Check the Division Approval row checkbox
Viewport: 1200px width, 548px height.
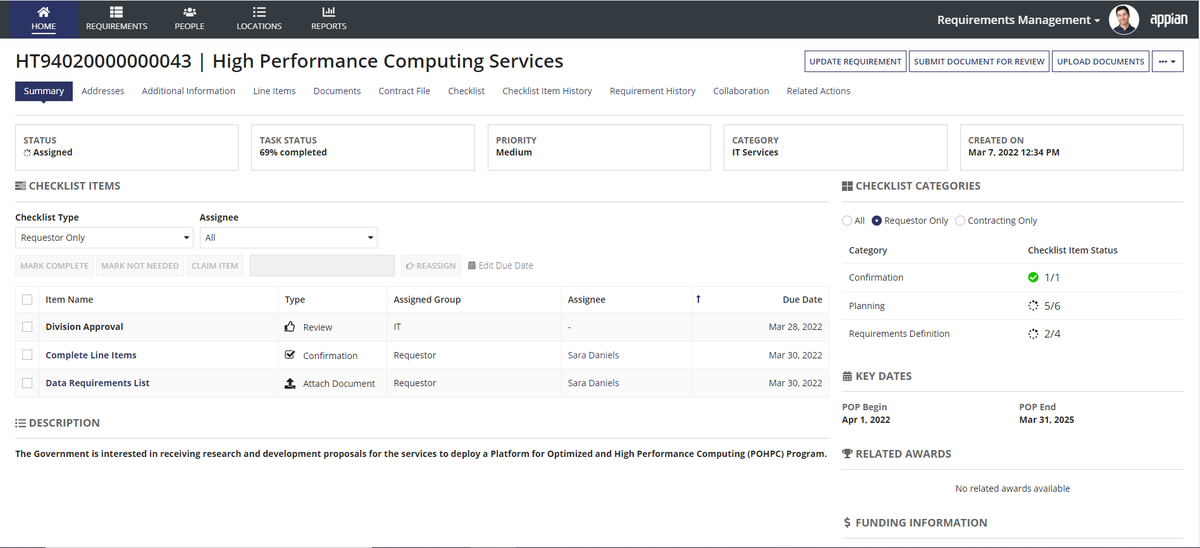pyautogui.click(x=27, y=327)
